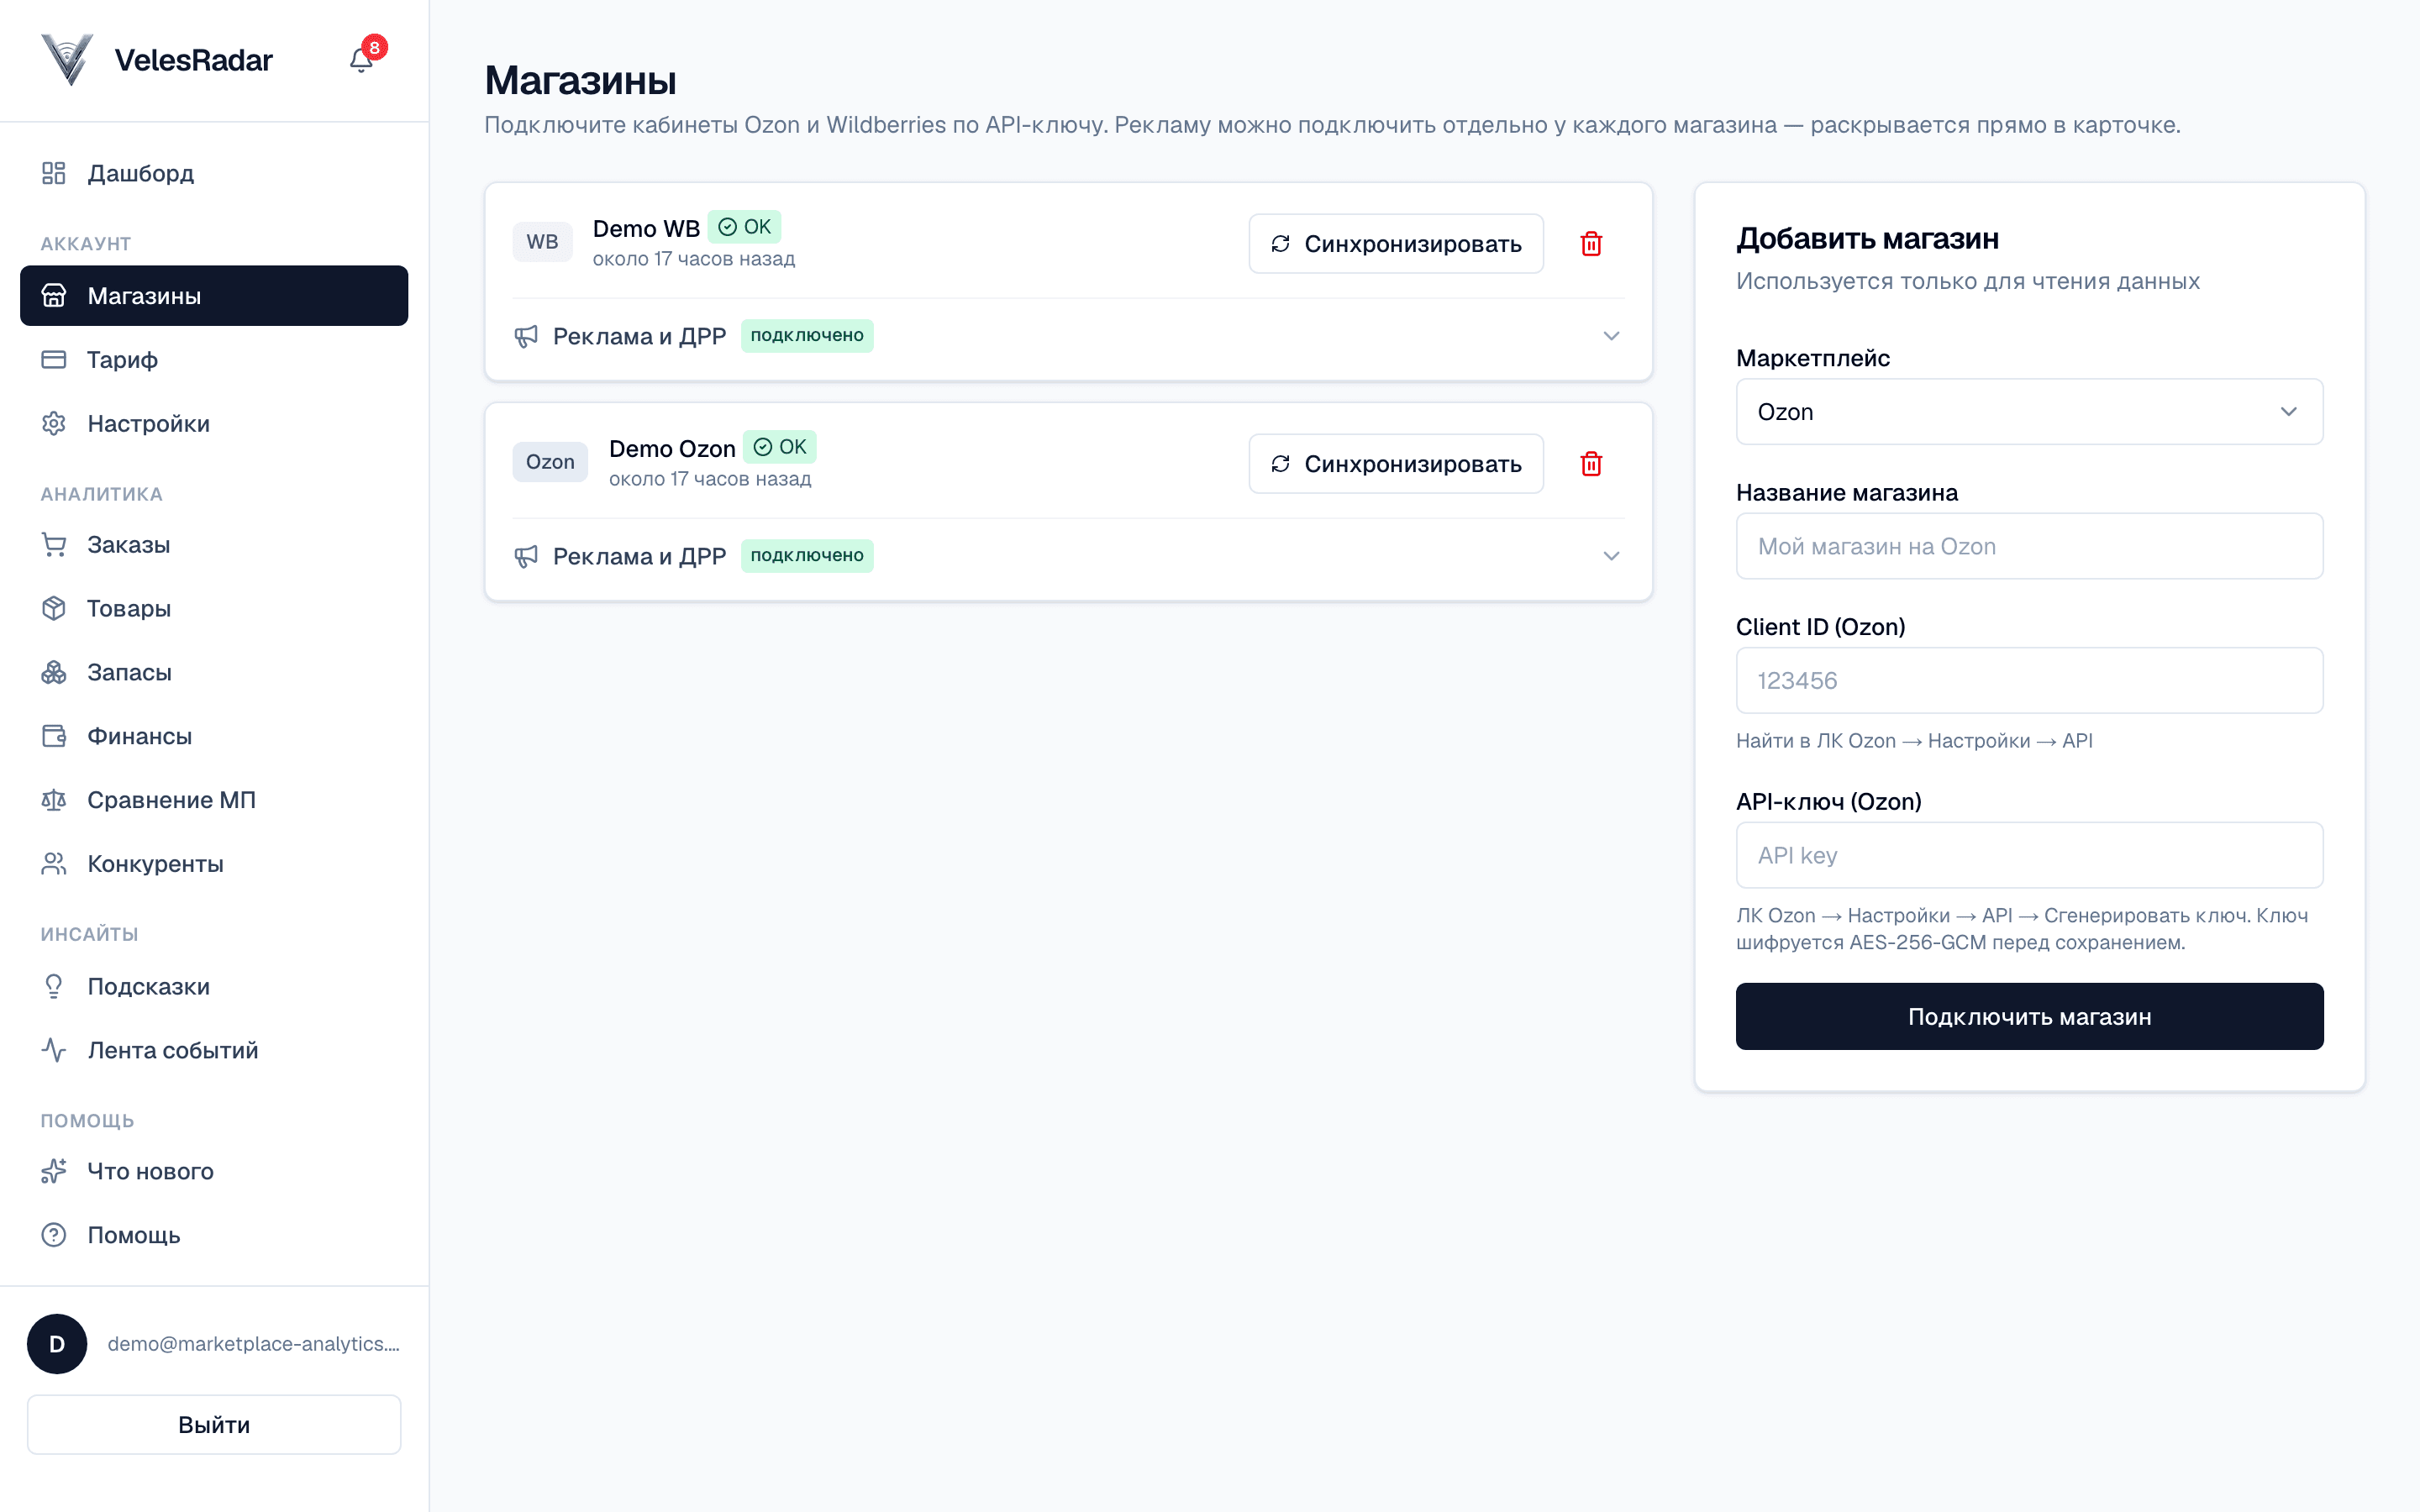Screen dimensions: 2420x1512
Task: Focus the API-ключ (Ozon) field
Action: pyautogui.click(x=2029, y=855)
